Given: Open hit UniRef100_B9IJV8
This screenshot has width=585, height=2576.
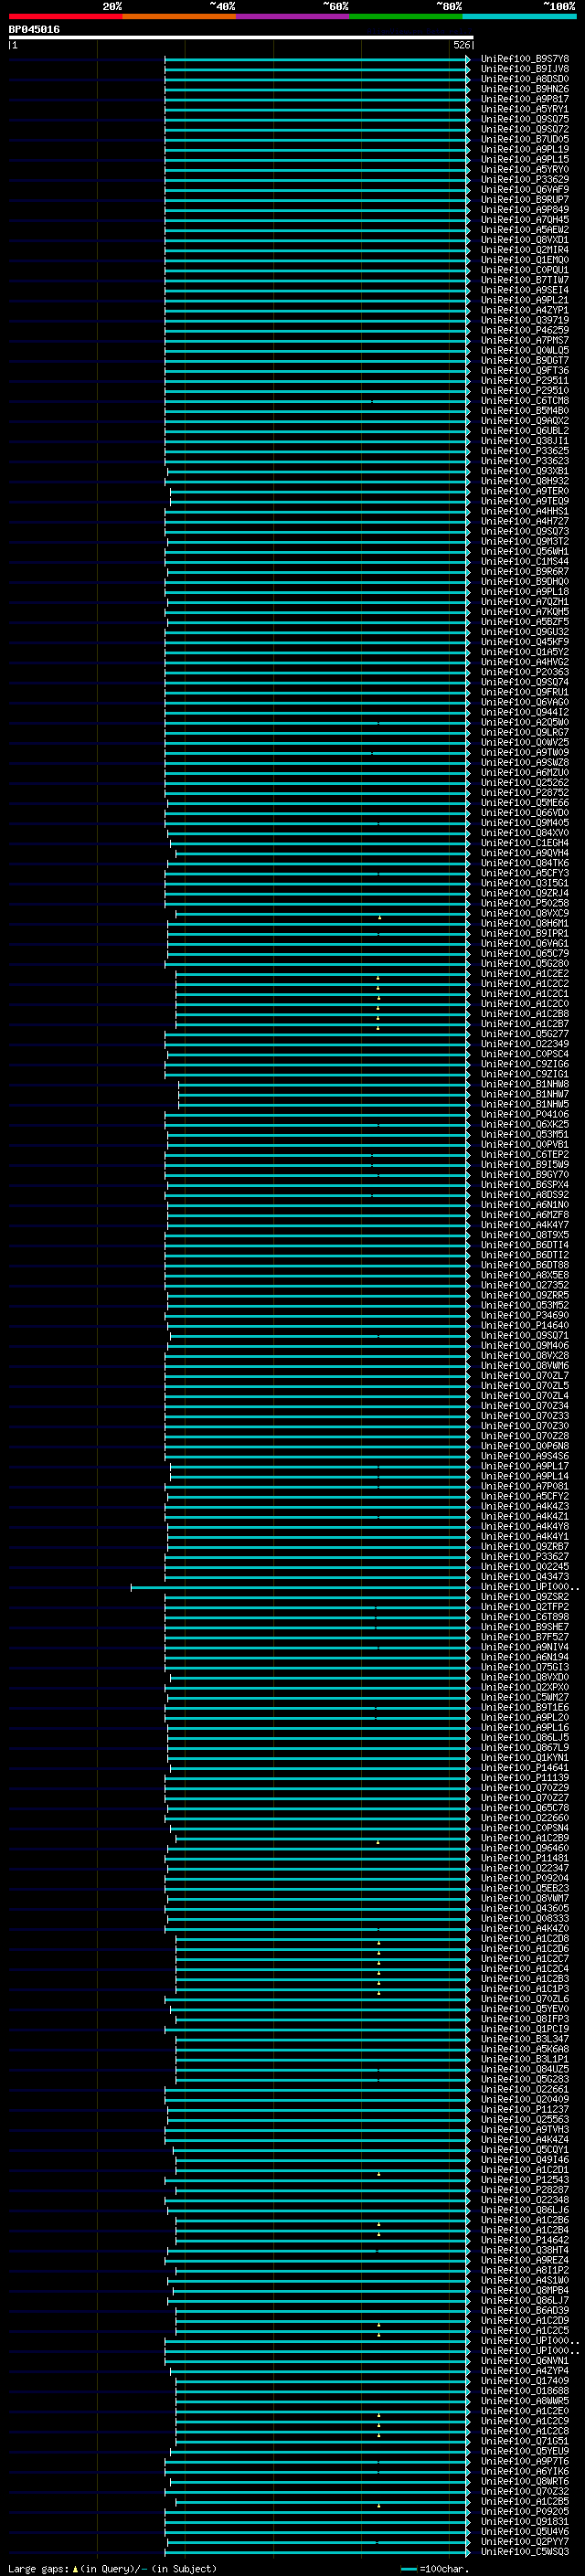Looking at the screenshot, I should pyautogui.click(x=524, y=69).
